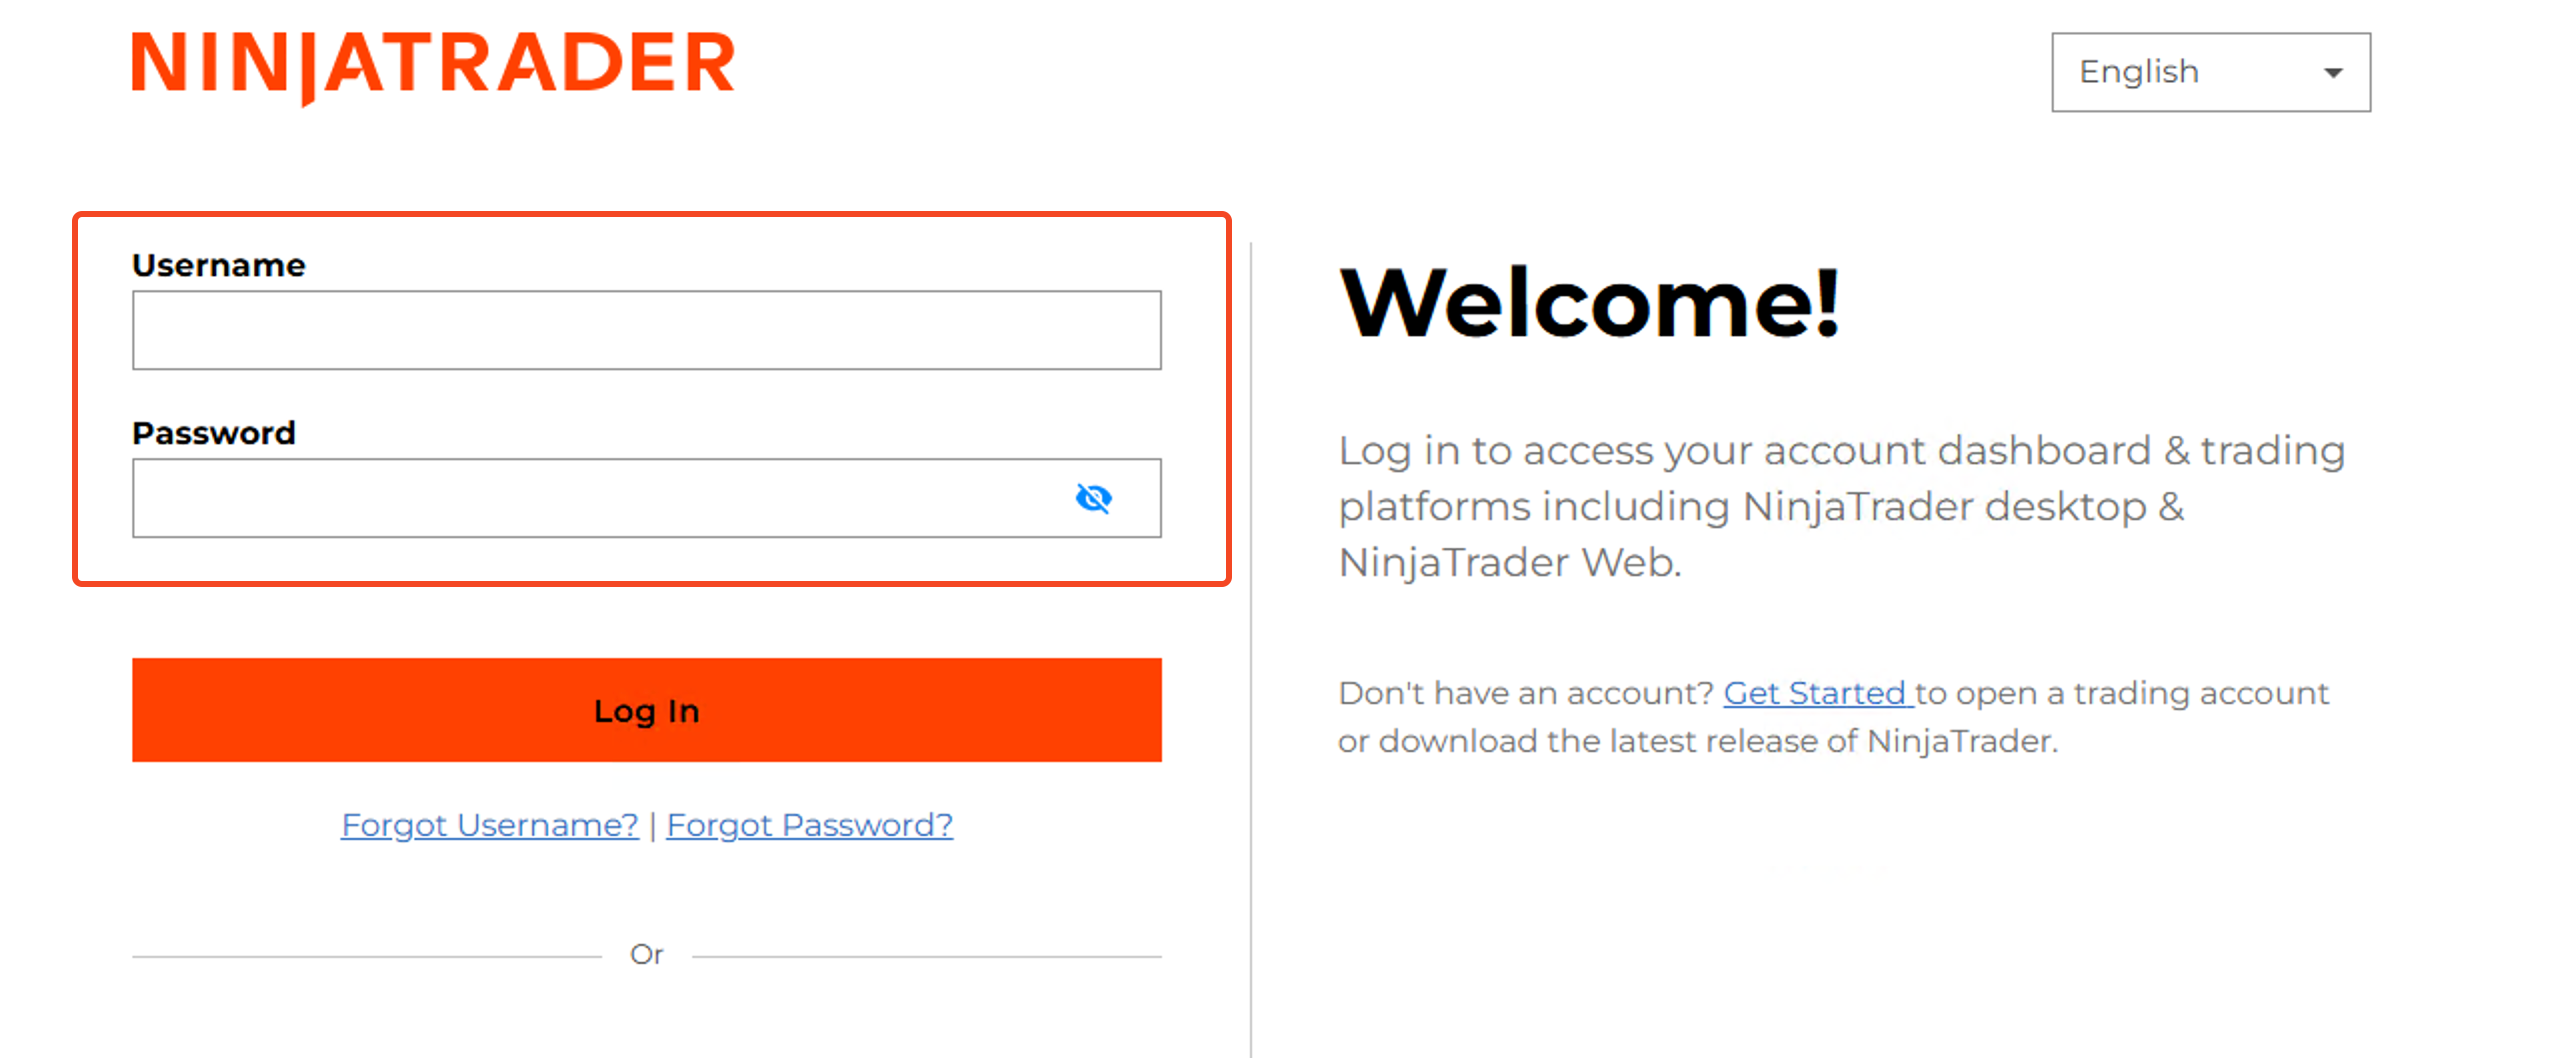Click the language dropdown caret arrow
The height and width of the screenshot is (1058, 2552).
2332,73
